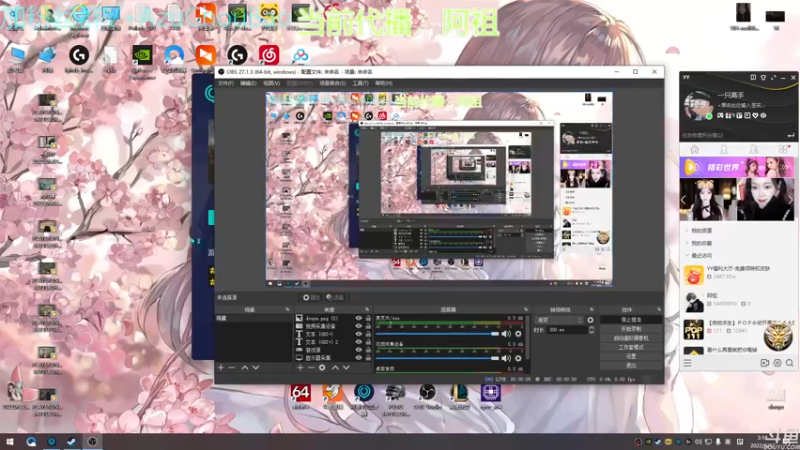Click 启动虚拟摄像机 virtual camera button
The height and width of the screenshot is (450, 800).
pos(631,338)
